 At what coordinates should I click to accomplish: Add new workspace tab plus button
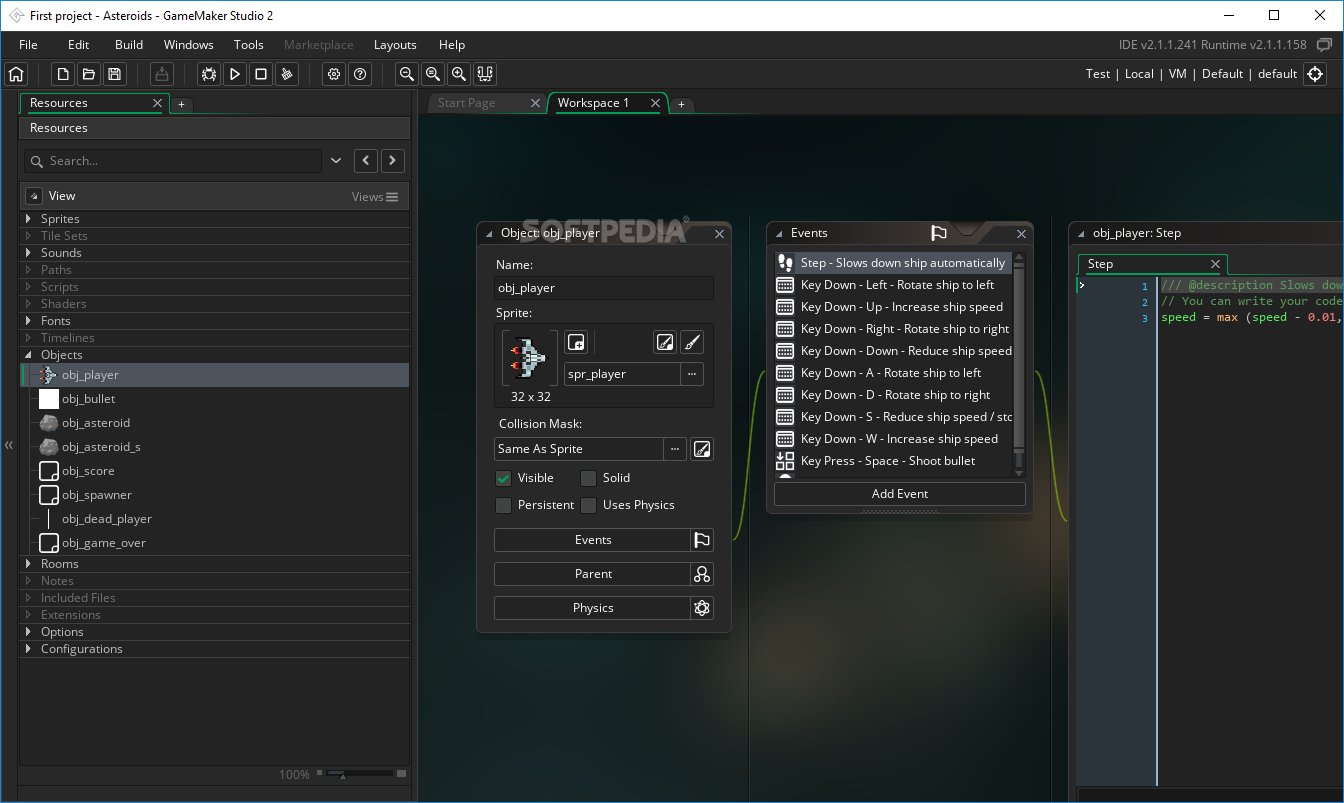681,104
